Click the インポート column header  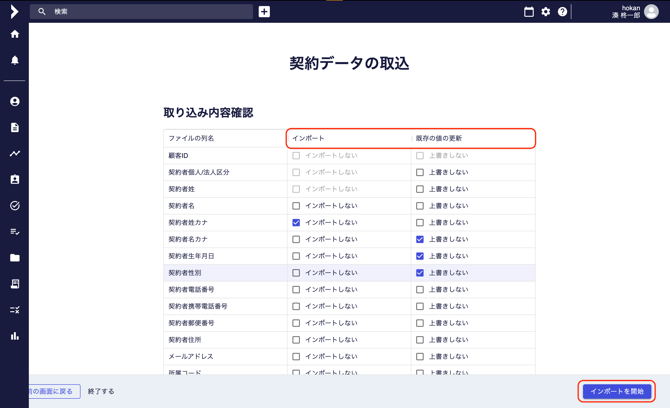(x=308, y=138)
